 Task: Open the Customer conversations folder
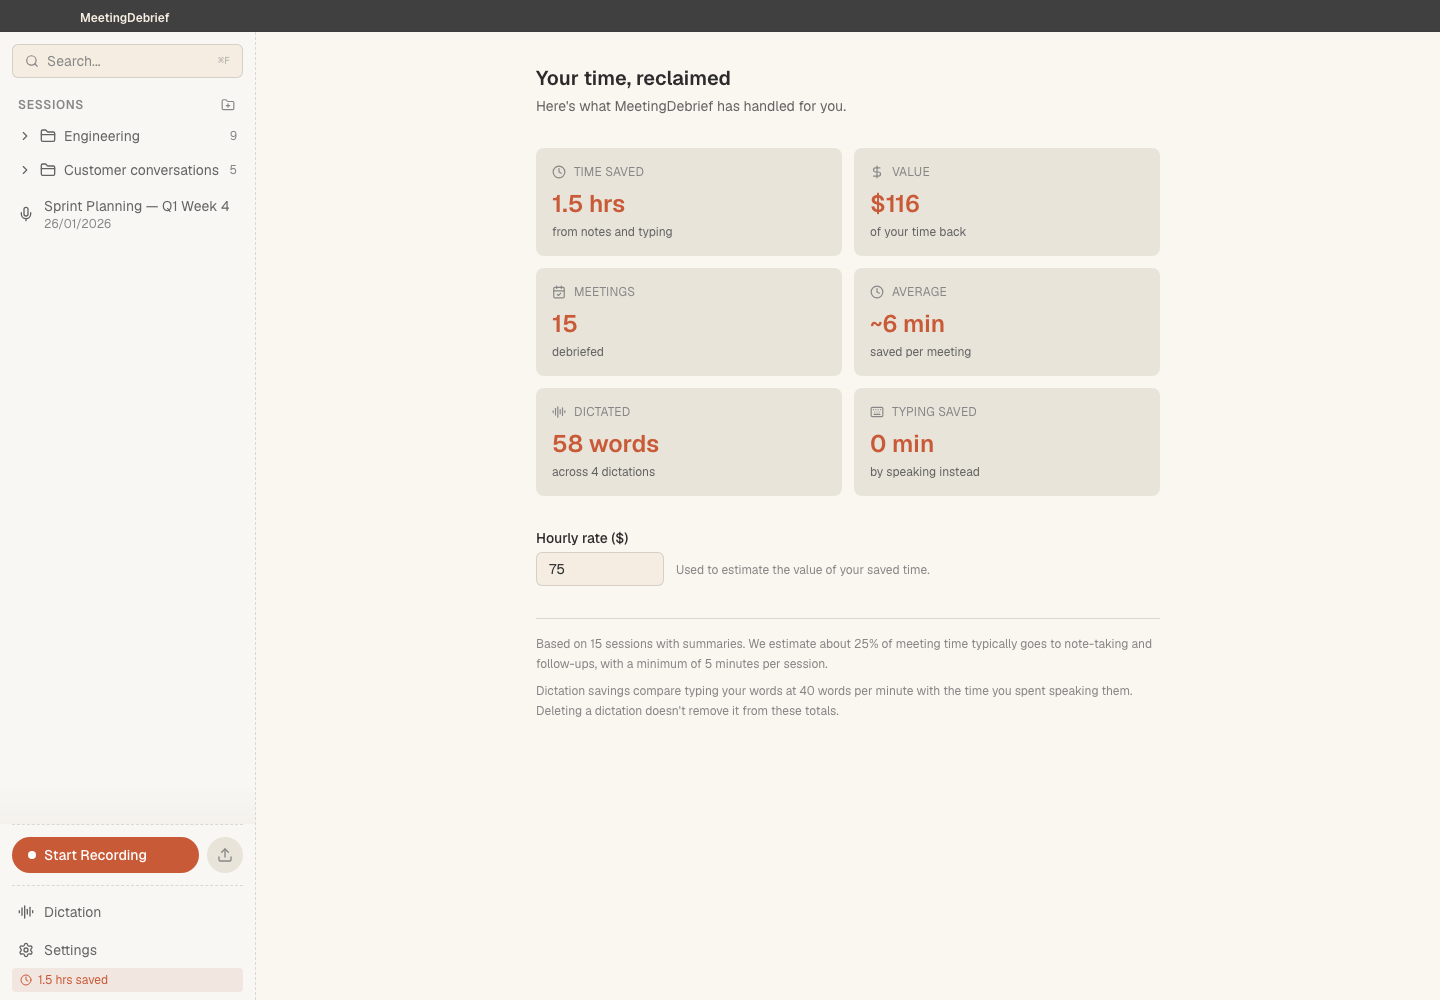click(127, 170)
